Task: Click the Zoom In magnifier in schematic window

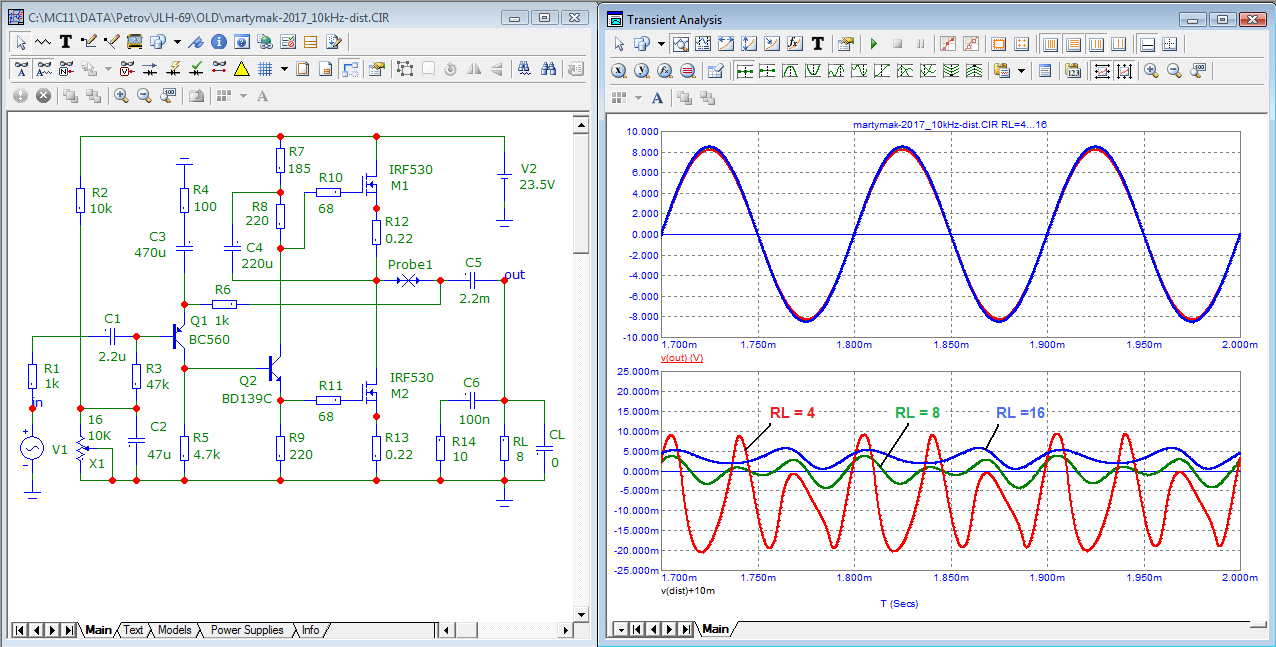Action: pos(121,96)
